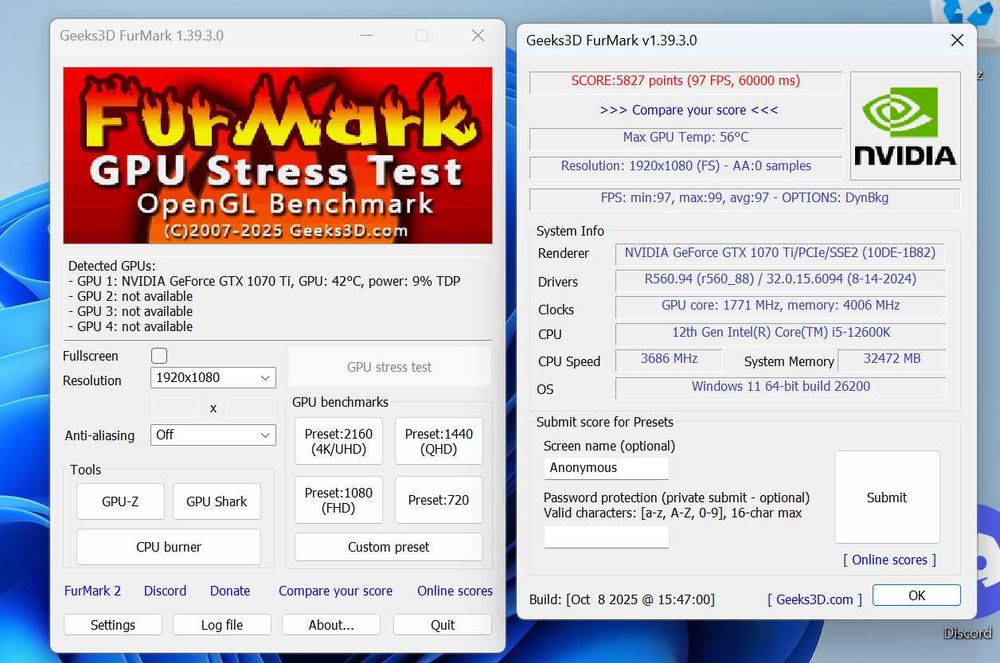Open the Settings button

click(x=113, y=625)
